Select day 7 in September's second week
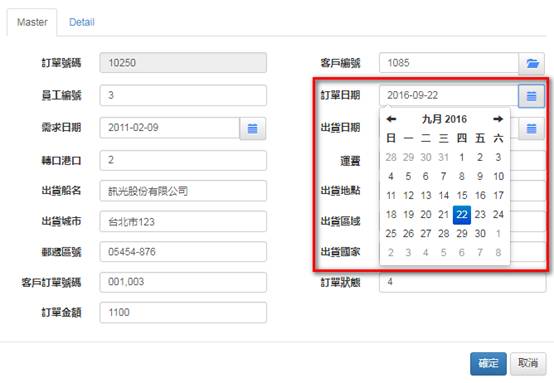Screen dimensions: 554x383 [444, 176]
